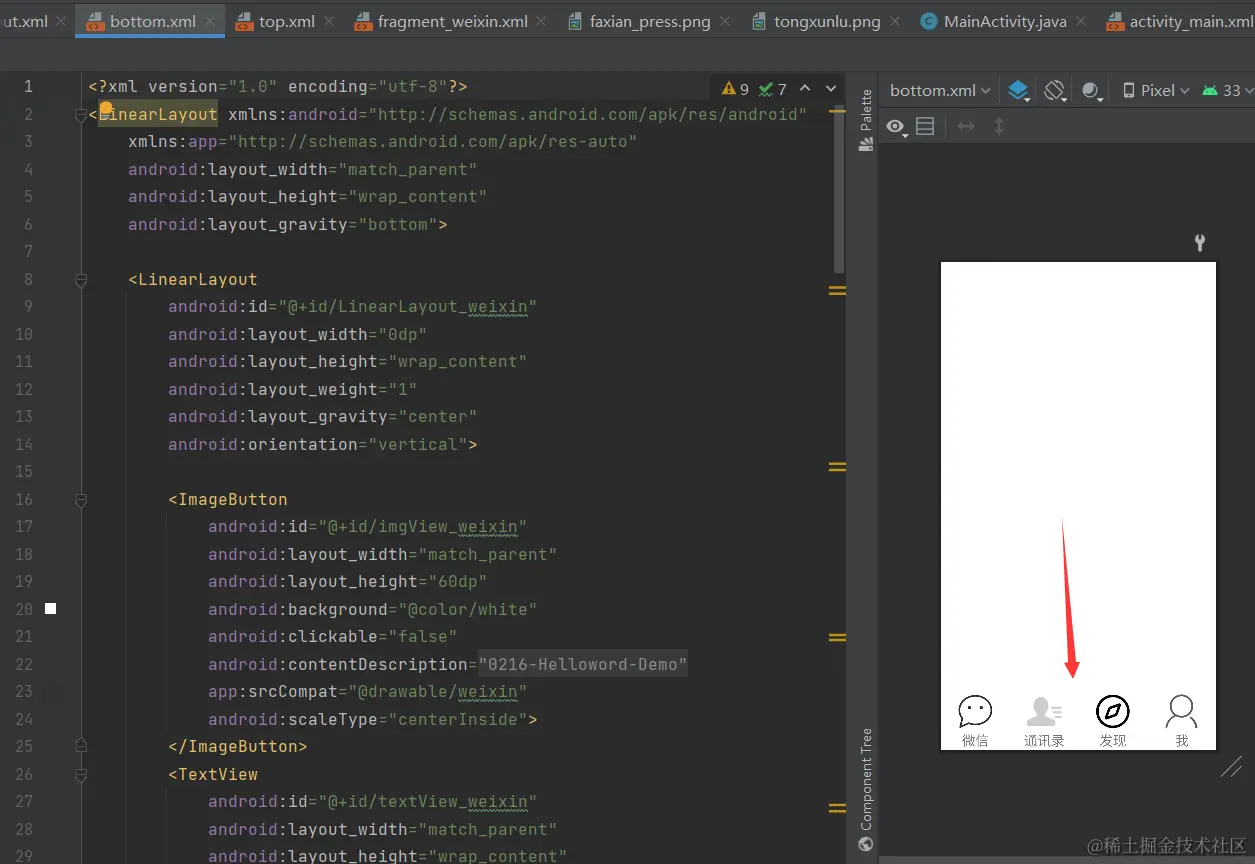Click the yellow warnings count indicator
Screen dimensions: 1255x864
(735, 89)
